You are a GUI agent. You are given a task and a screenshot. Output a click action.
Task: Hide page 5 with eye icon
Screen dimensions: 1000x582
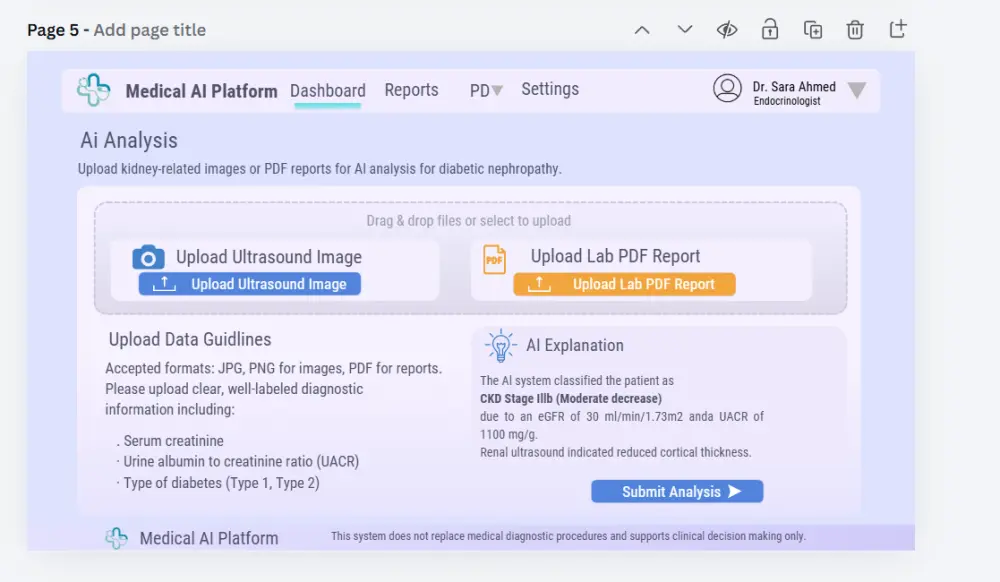click(727, 30)
